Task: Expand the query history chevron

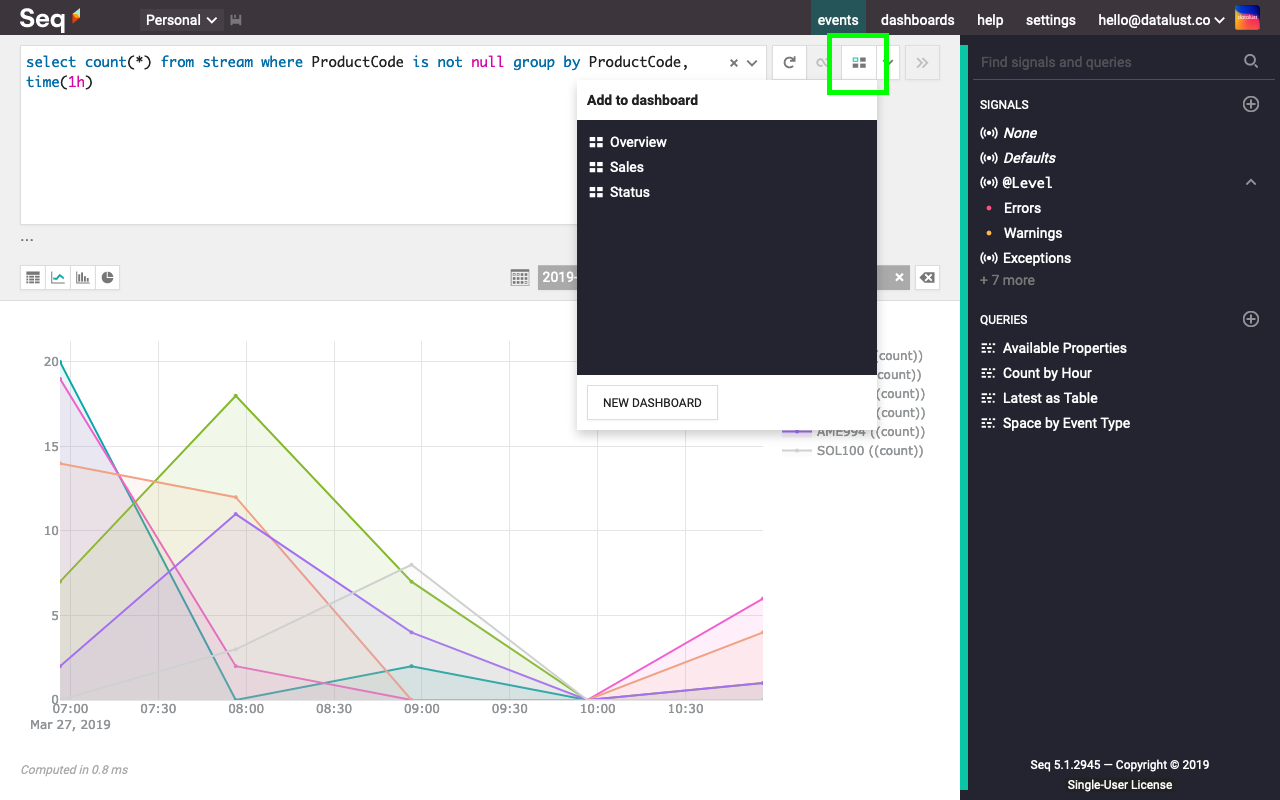Action: 753,63
